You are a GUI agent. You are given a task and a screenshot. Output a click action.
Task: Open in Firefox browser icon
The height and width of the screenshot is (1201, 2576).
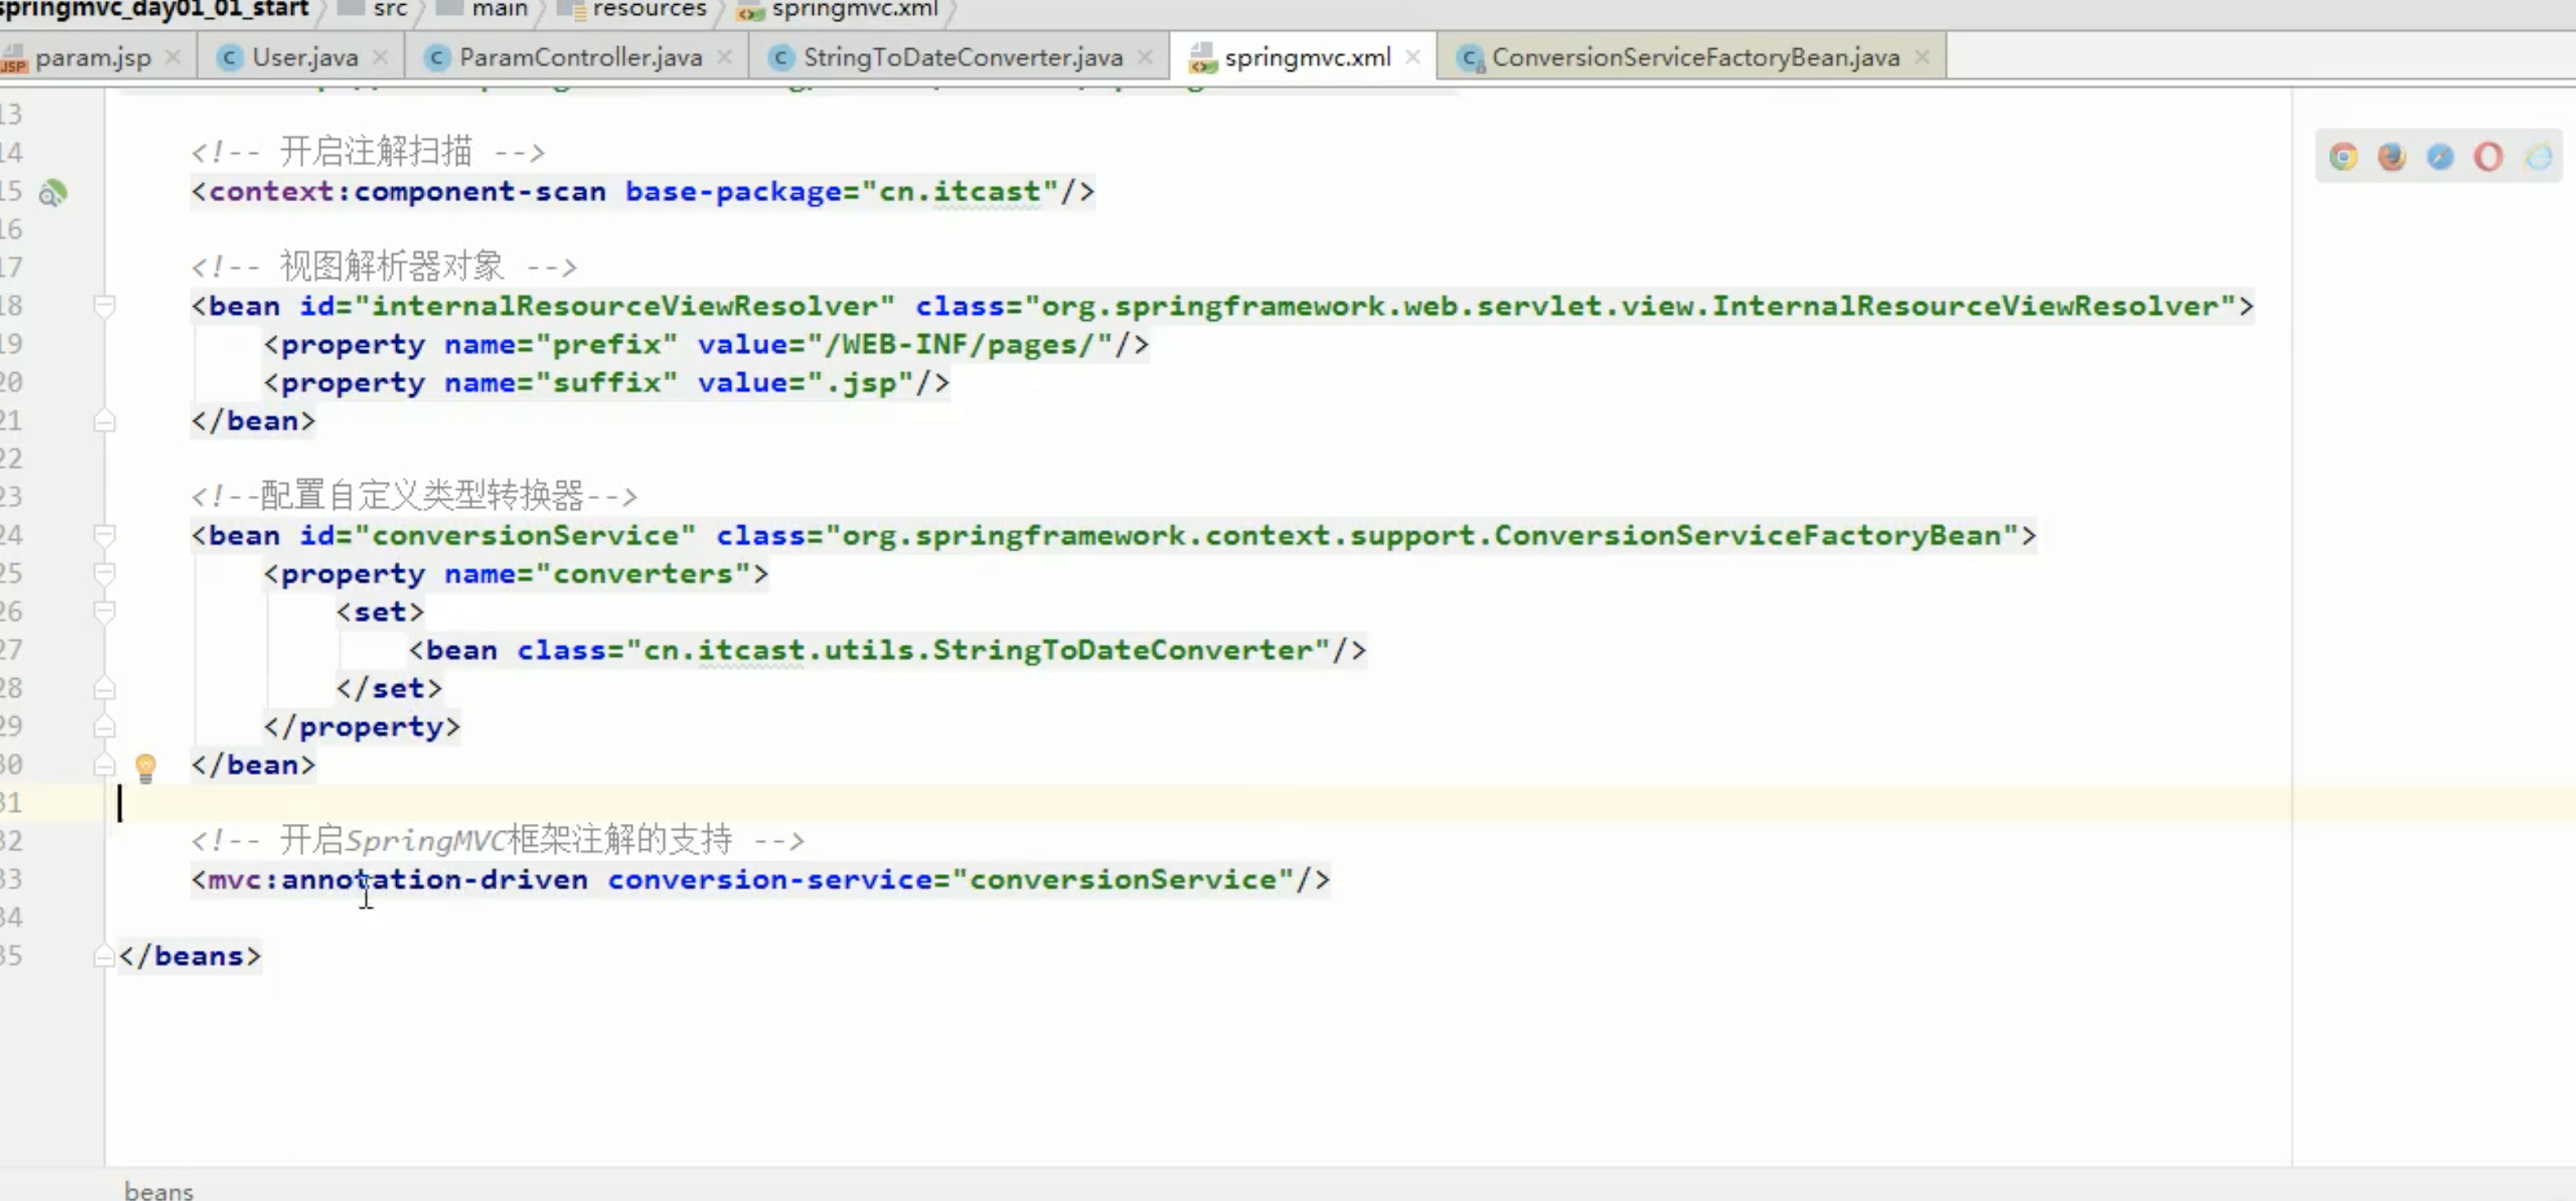click(2392, 157)
